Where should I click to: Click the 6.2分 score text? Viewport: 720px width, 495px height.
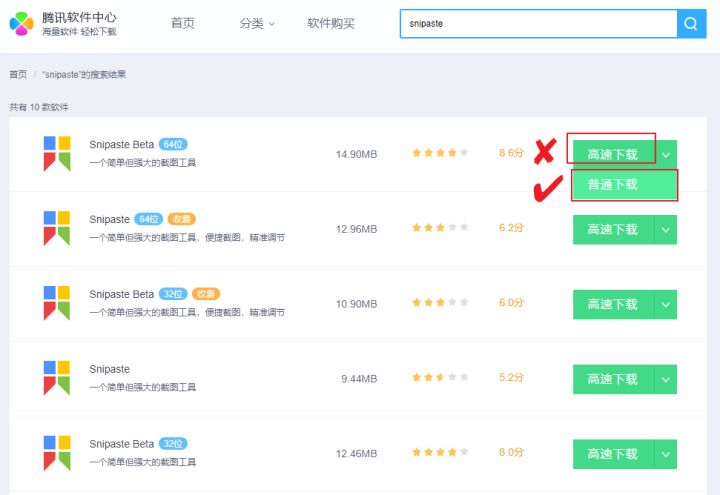point(511,228)
